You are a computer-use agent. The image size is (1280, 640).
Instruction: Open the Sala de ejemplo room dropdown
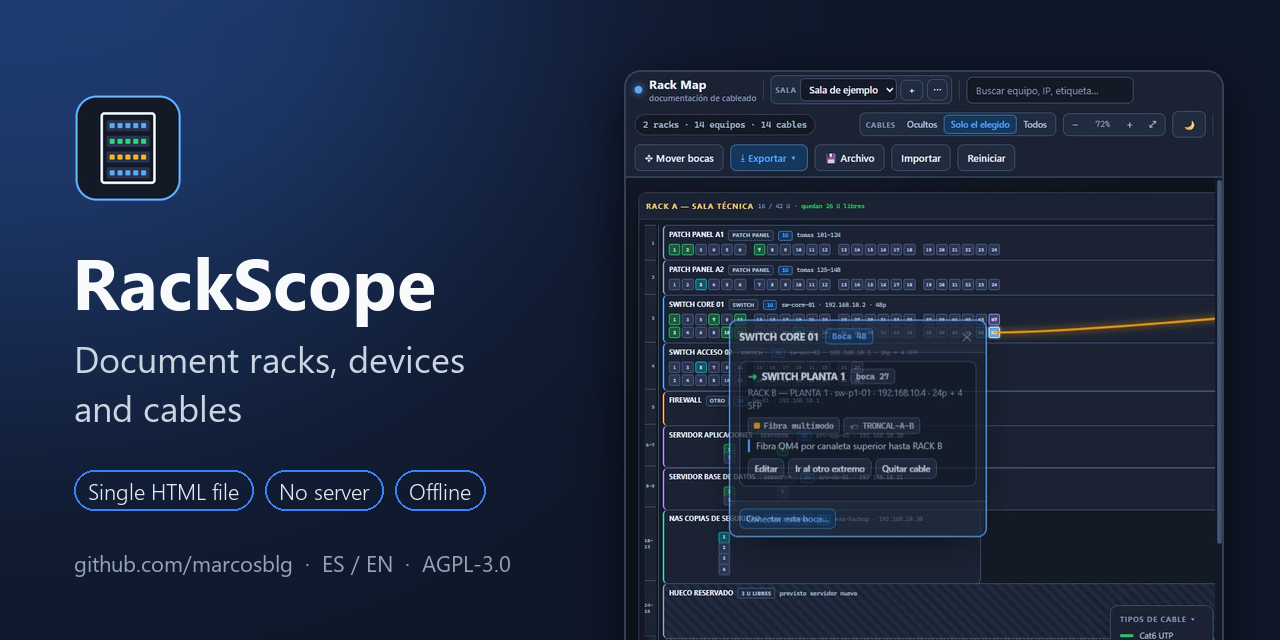848,90
